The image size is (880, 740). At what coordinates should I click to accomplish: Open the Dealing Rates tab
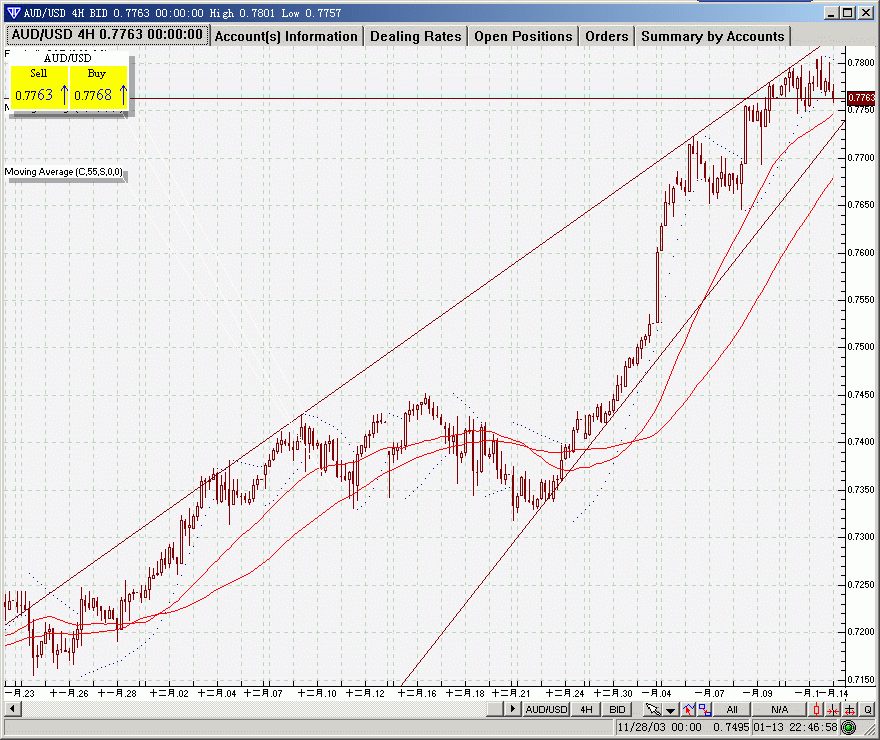[x=415, y=36]
